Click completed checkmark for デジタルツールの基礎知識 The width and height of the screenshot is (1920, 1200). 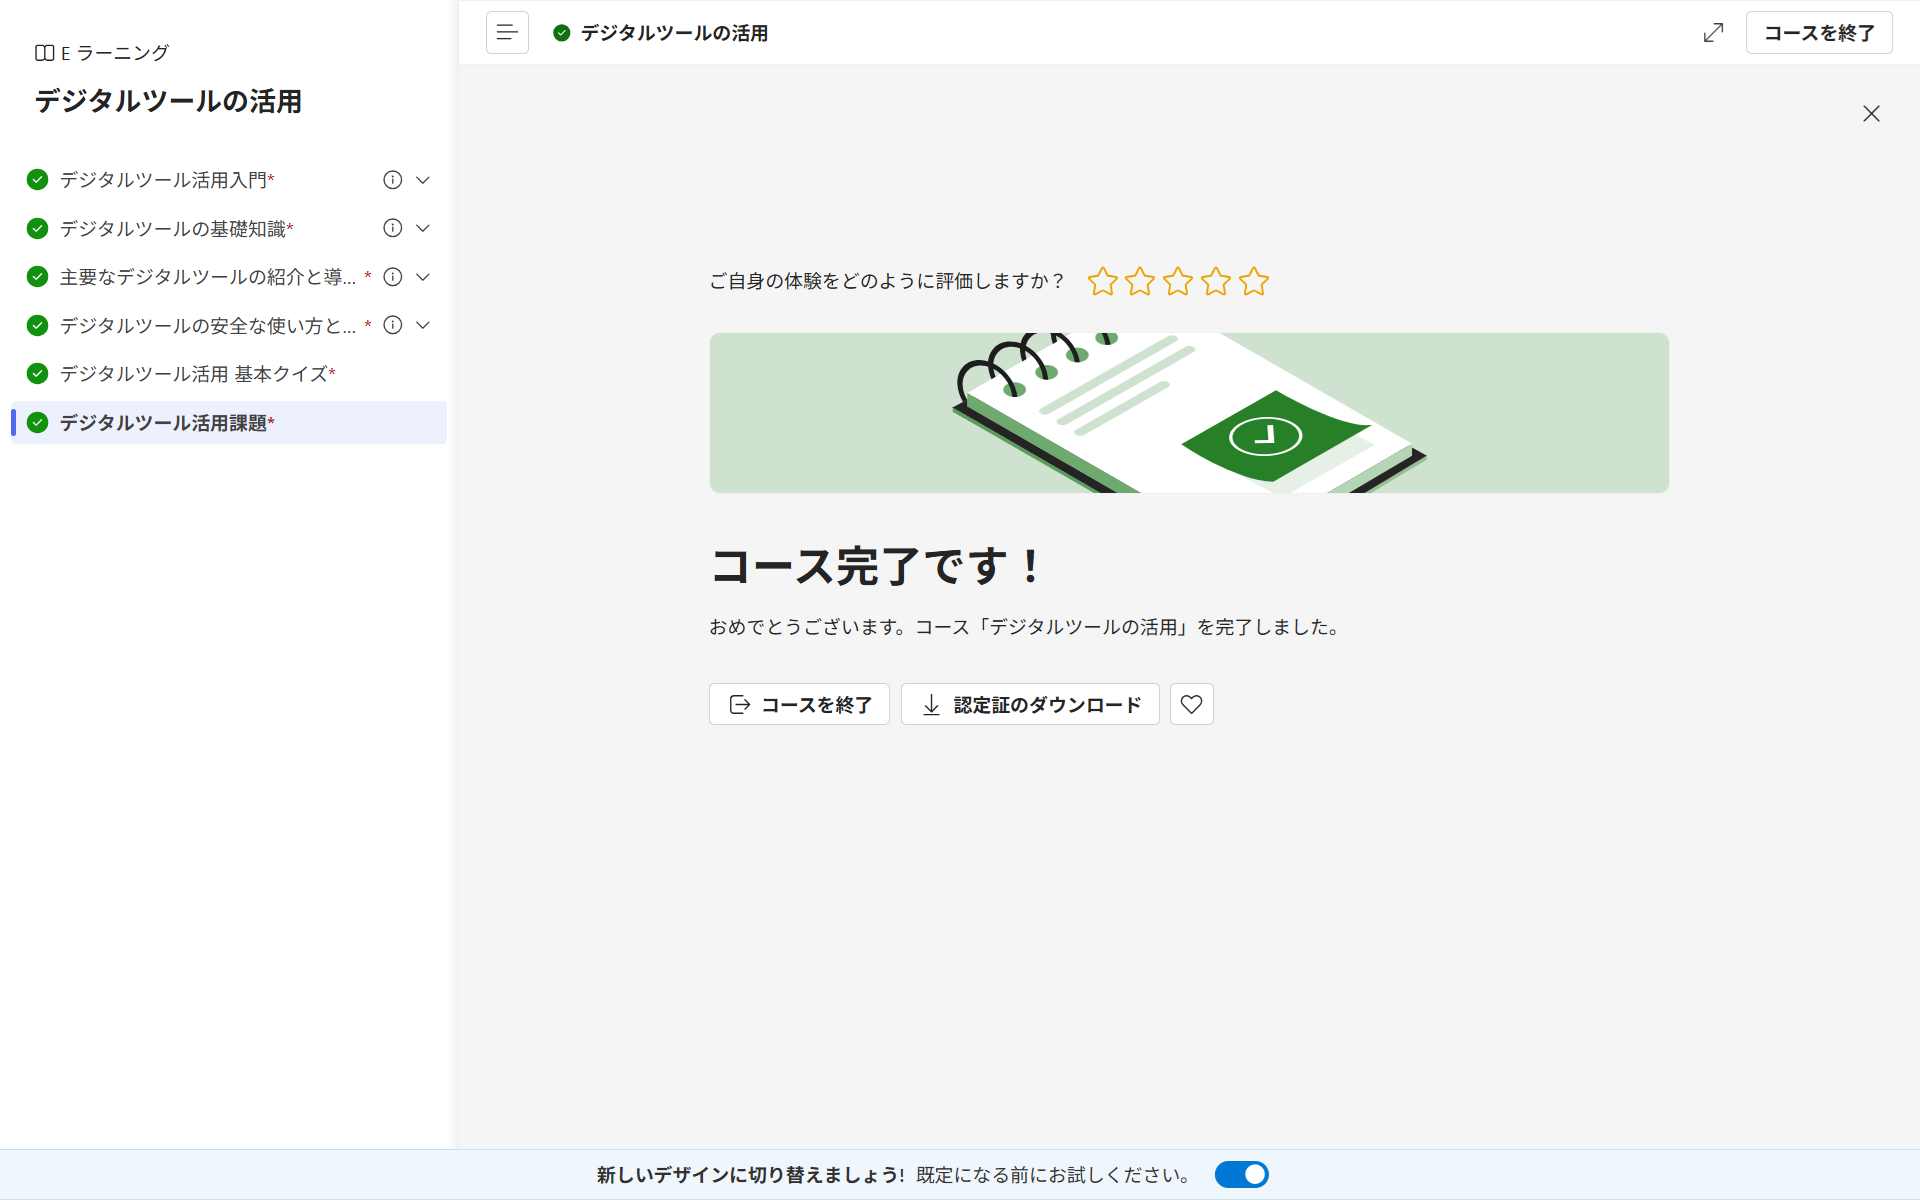[37, 228]
